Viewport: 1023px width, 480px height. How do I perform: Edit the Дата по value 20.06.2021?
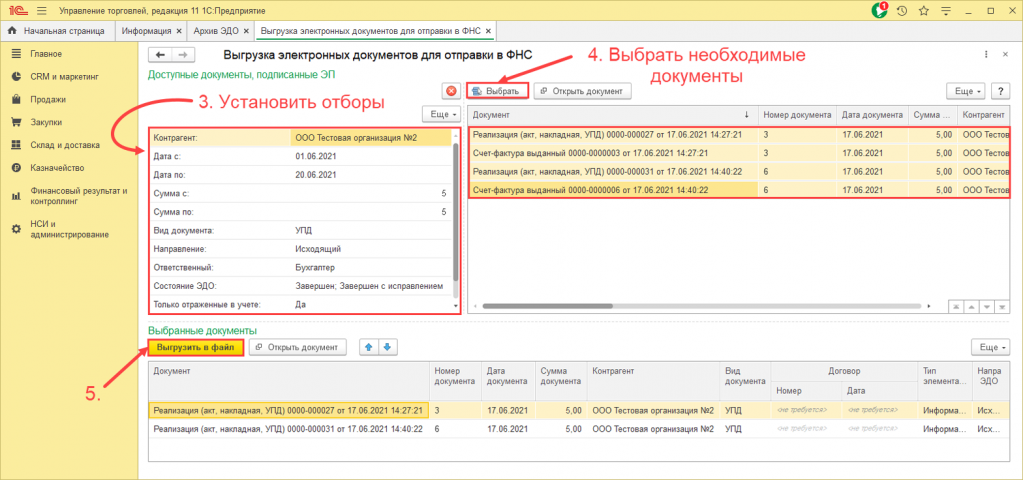[x=370, y=175]
